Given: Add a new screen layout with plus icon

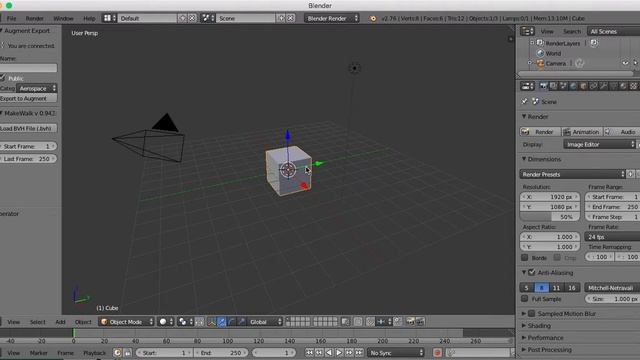Looking at the screenshot, I should pos(182,18).
